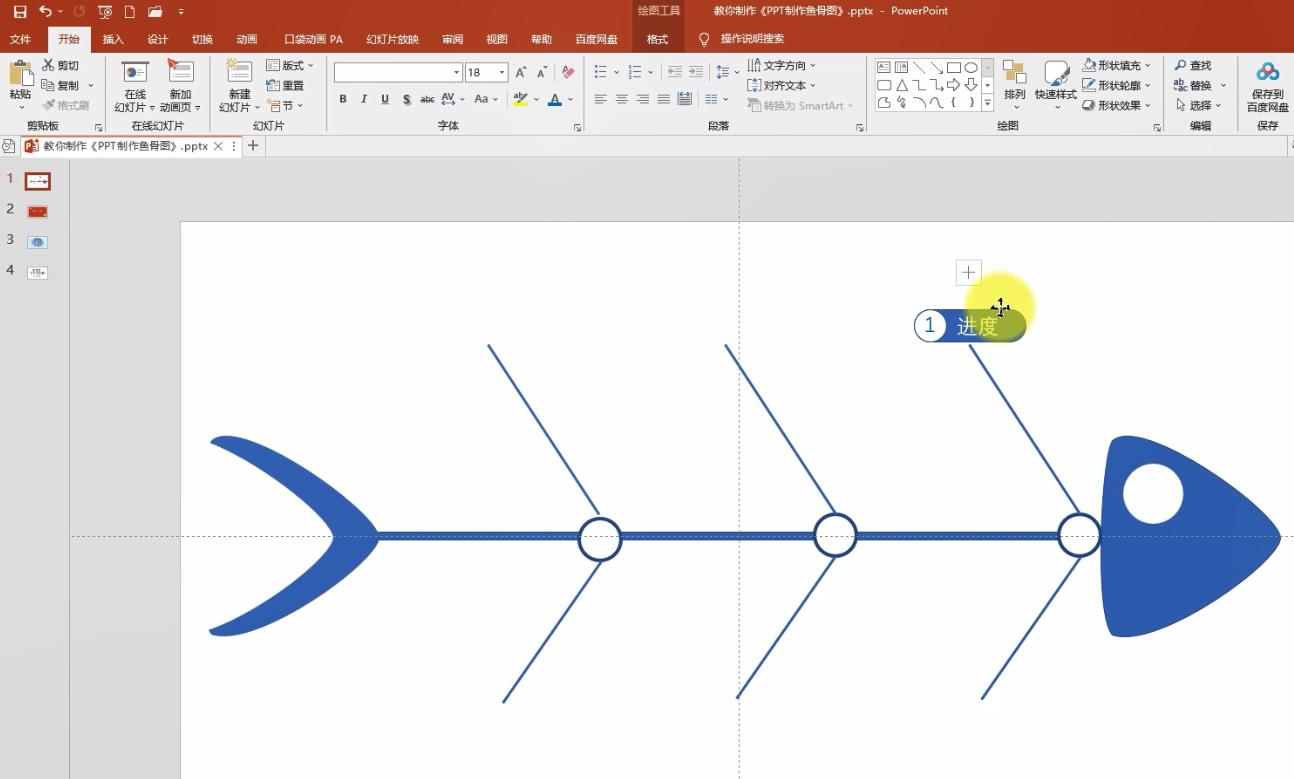Align text to the left

(x=601, y=99)
